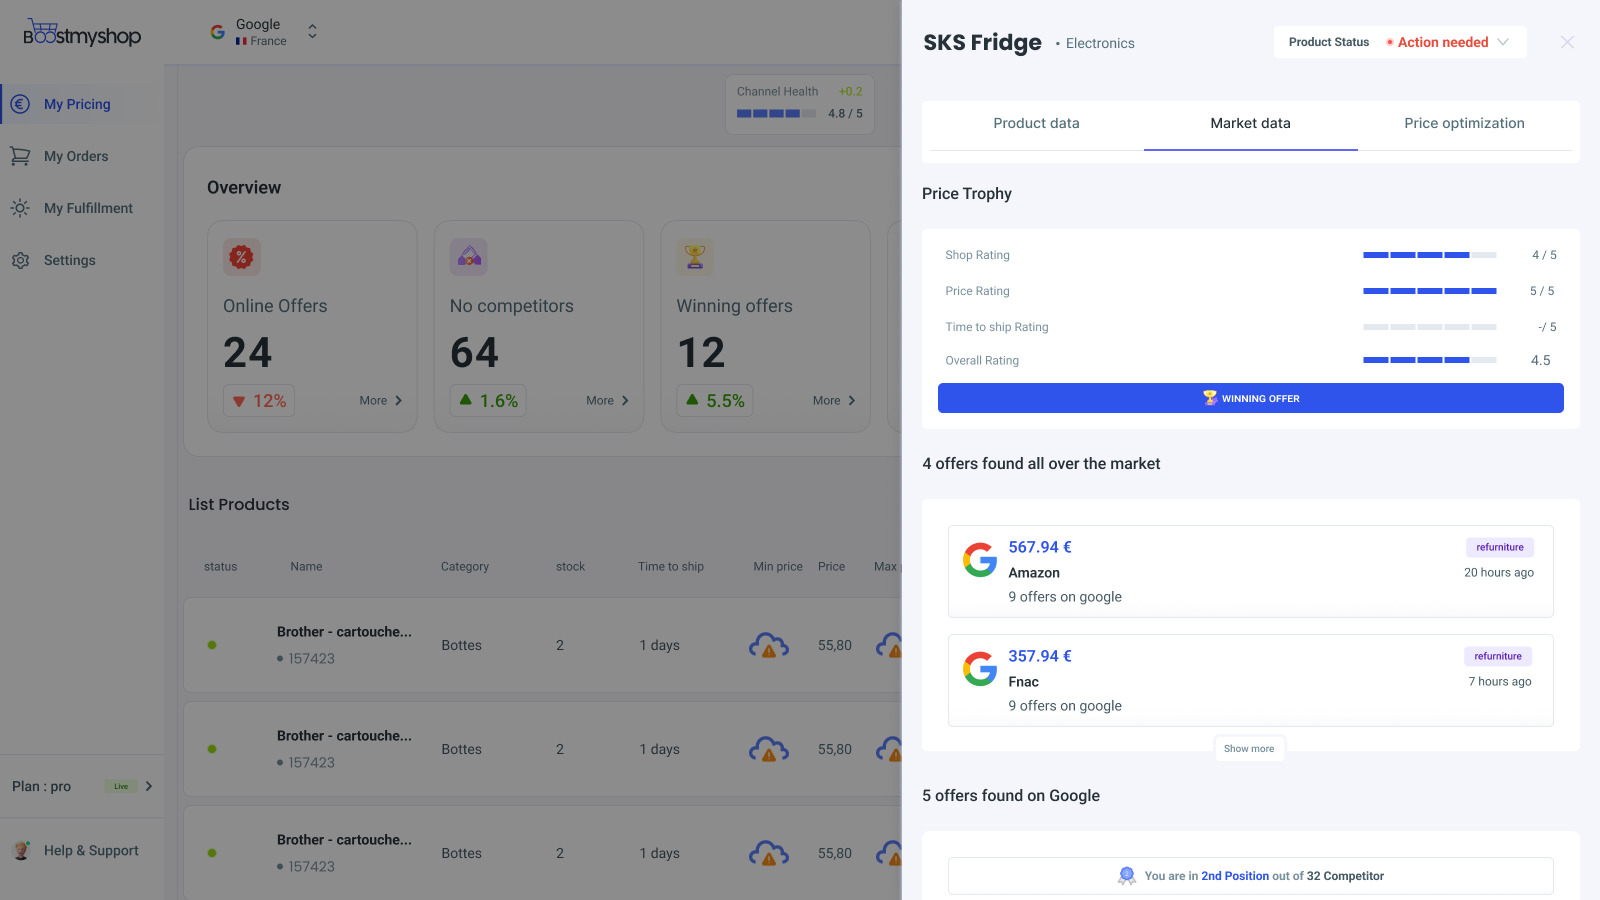Click the cloud warning icon in second Brother row

(769, 749)
